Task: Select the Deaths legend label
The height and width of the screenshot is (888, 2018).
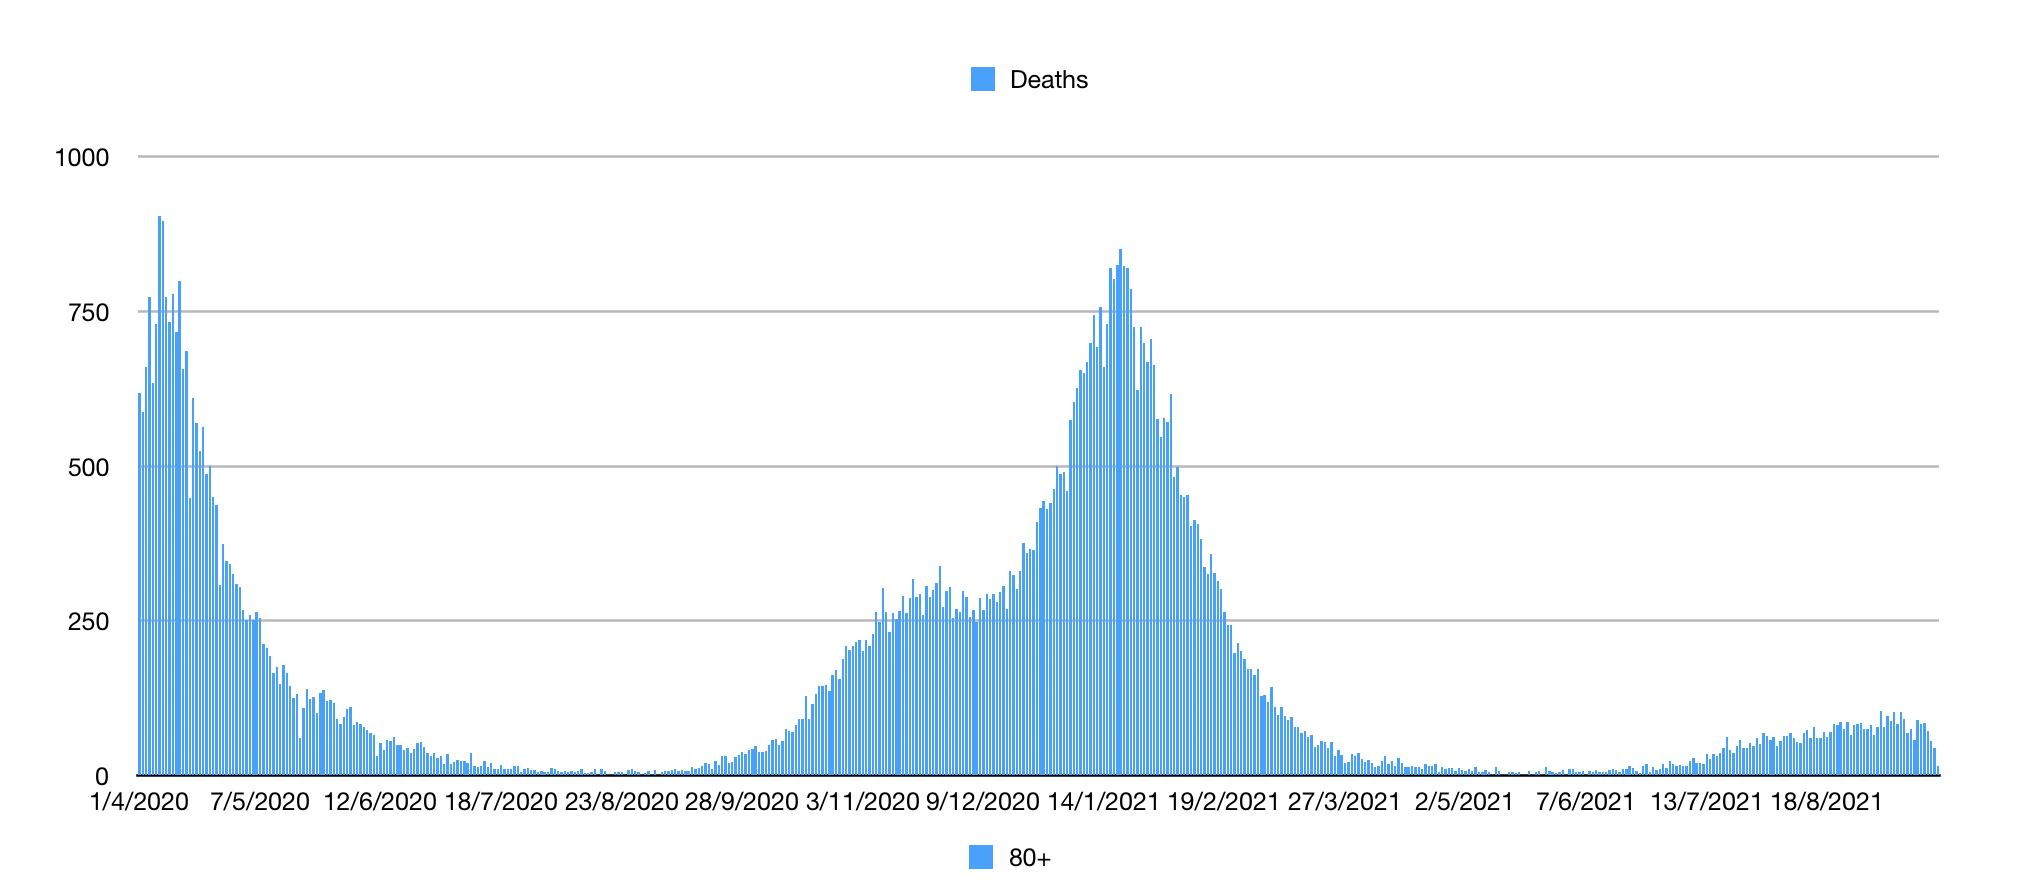Action: pos(1048,80)
